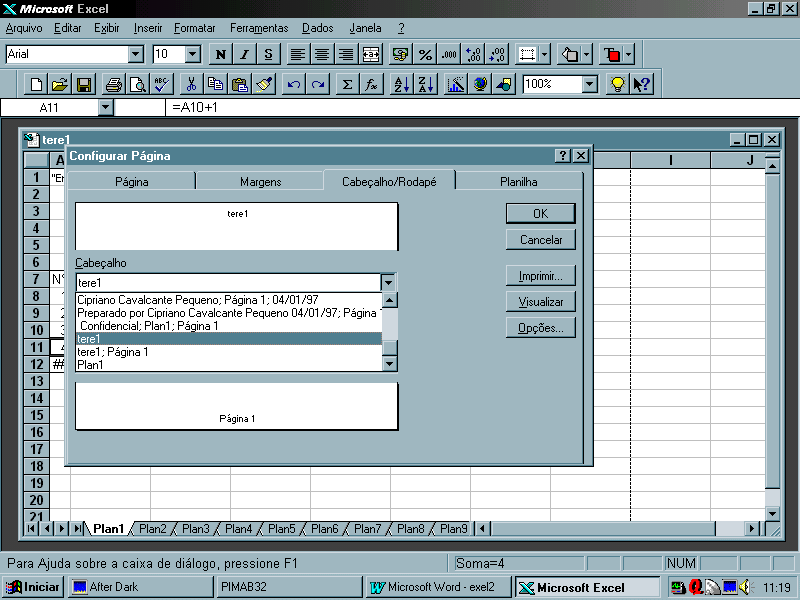Screen dimensions: 800x600
Task: Select "Confidencial; Plan1; Página 1" header option
Action: tap(229, 326)
